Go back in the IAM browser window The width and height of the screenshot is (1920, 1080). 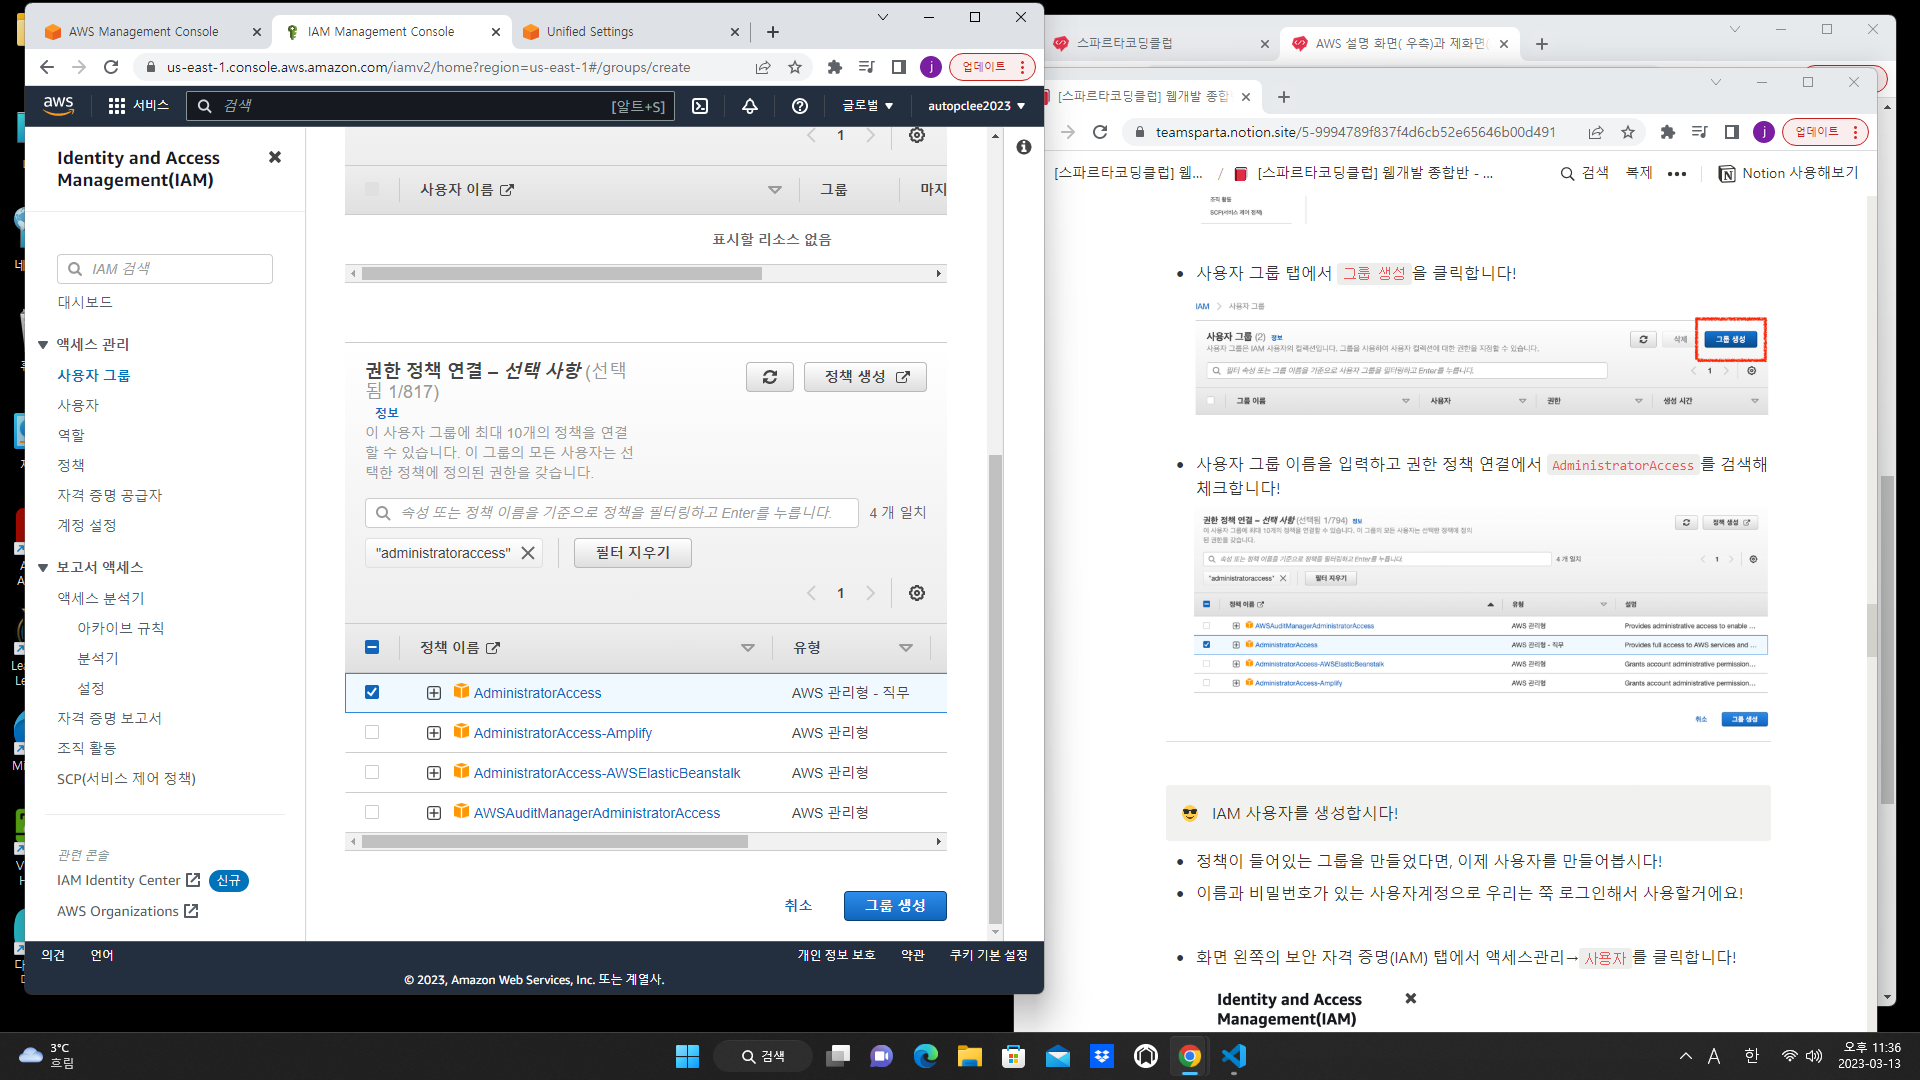click(x=47, y=67)
